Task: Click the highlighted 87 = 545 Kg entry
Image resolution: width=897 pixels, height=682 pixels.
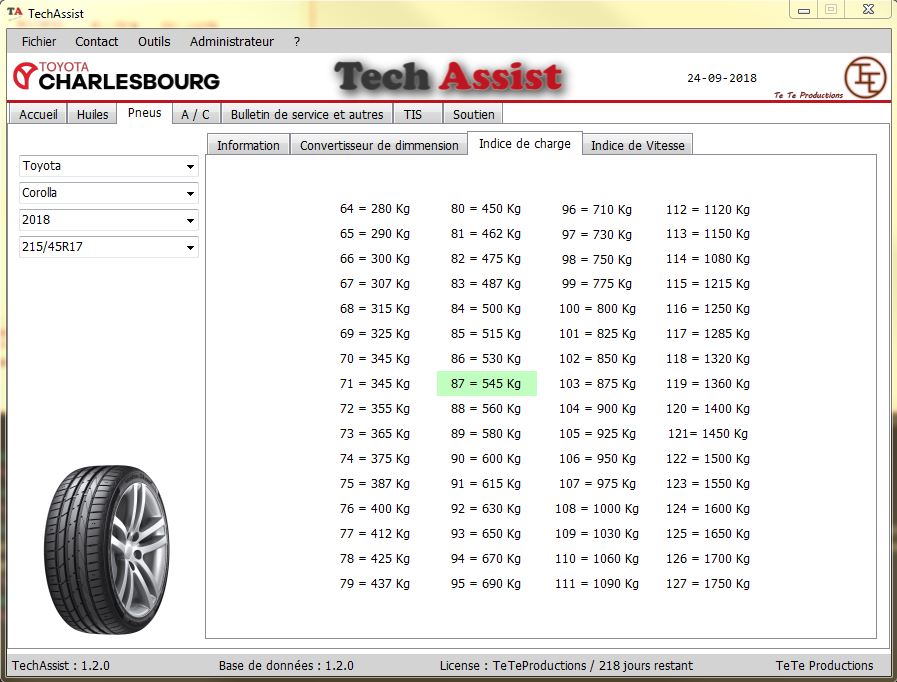Action: [x=486, y=384]
